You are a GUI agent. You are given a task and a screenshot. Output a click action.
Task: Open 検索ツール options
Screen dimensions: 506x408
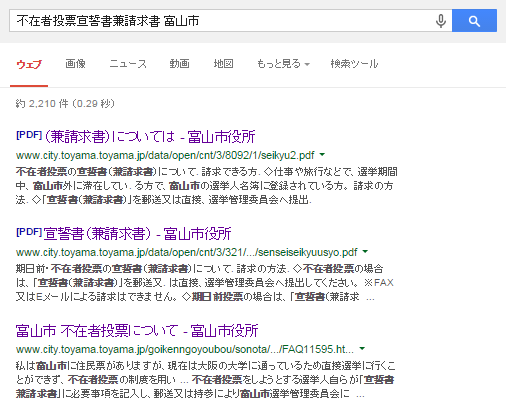click(x=354, y=63)
